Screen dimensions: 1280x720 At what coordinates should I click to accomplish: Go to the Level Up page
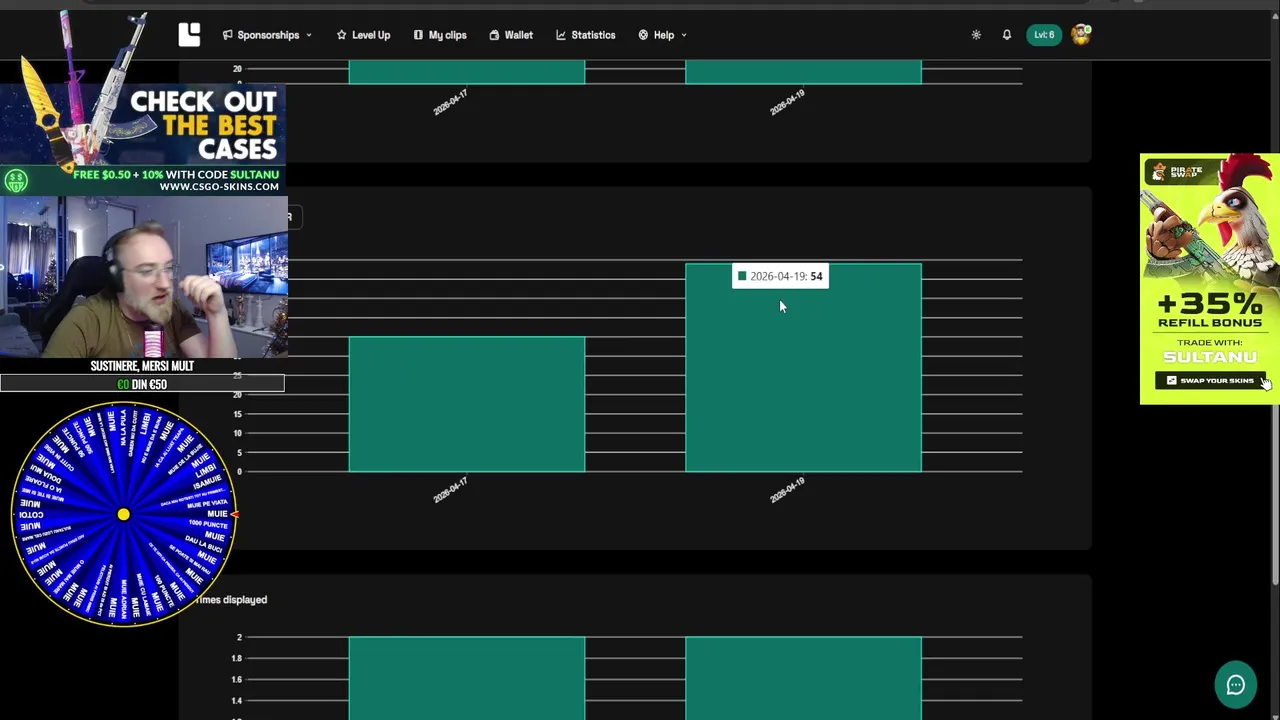point(363,35)
